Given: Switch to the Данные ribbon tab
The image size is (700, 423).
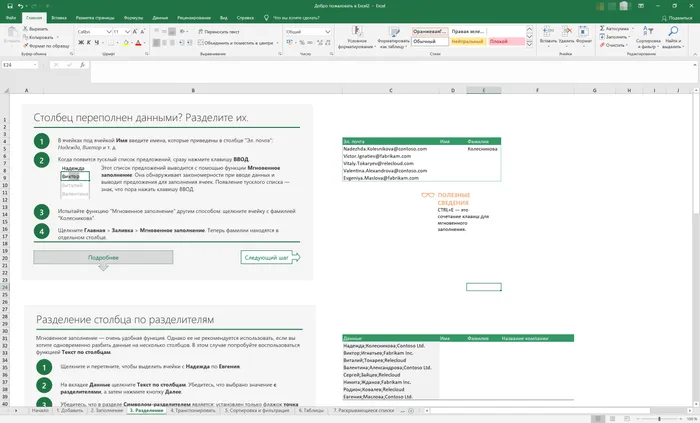Looking at the screenshot, I should (x=160, y=18).
